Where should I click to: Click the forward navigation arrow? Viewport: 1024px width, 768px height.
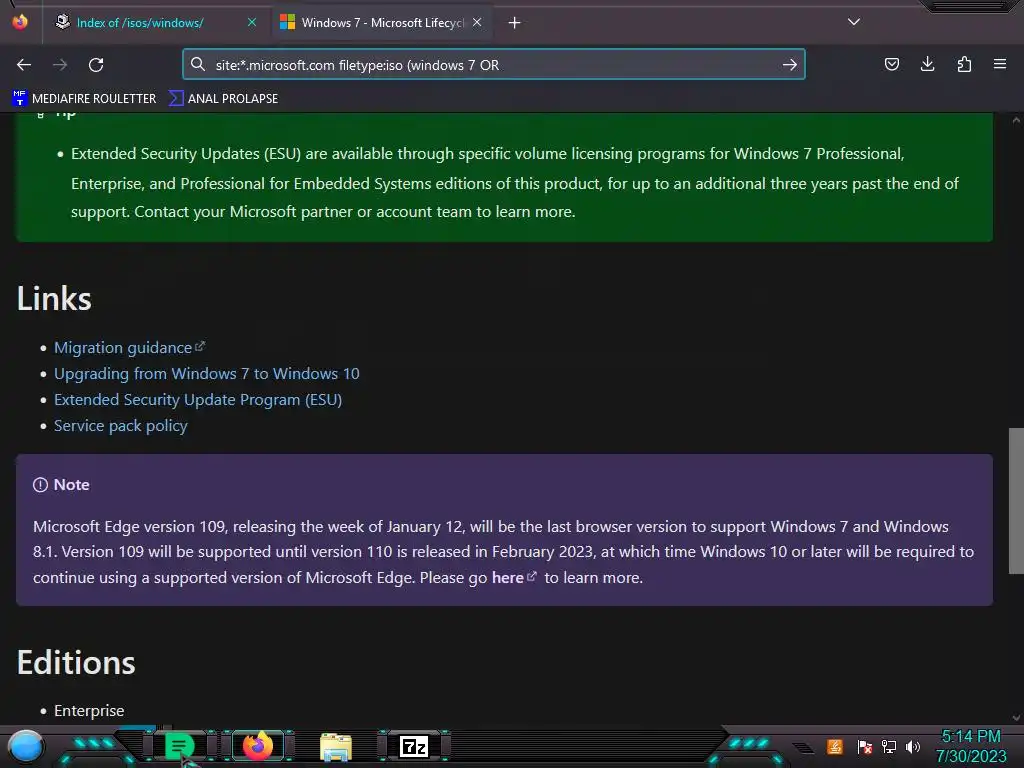pyautogui.click(x=60, y=65)
